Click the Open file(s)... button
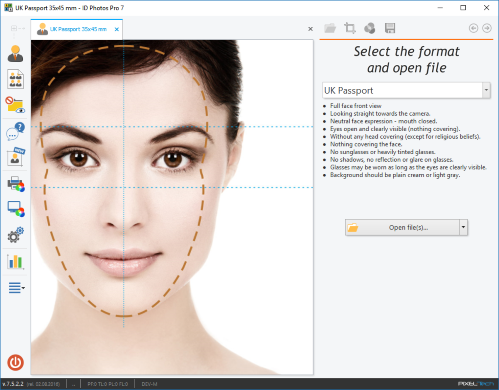 point(402,227)
